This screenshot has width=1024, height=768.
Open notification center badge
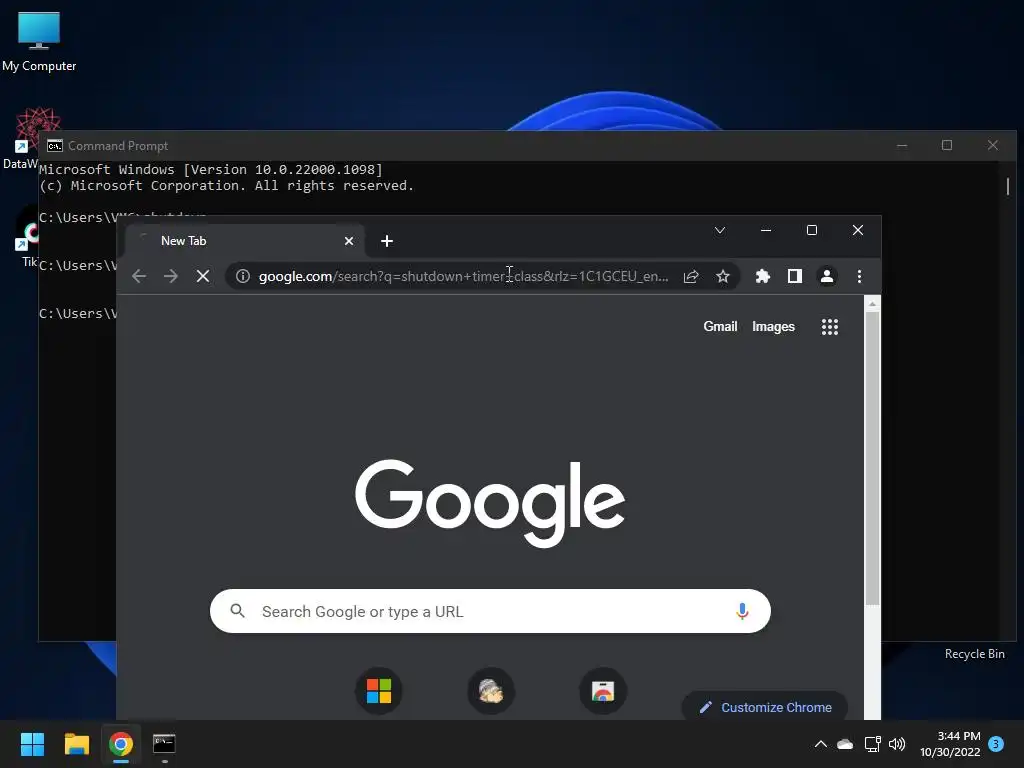[x=996, y=744]
